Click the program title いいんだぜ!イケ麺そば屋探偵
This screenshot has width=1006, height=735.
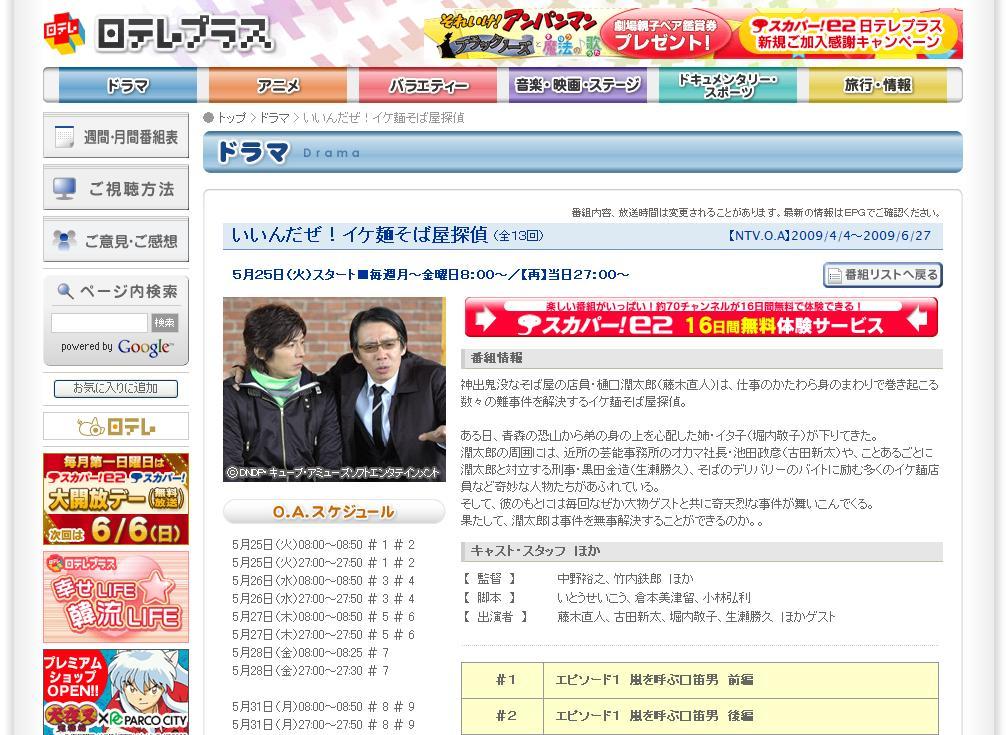tap(360, 235)
